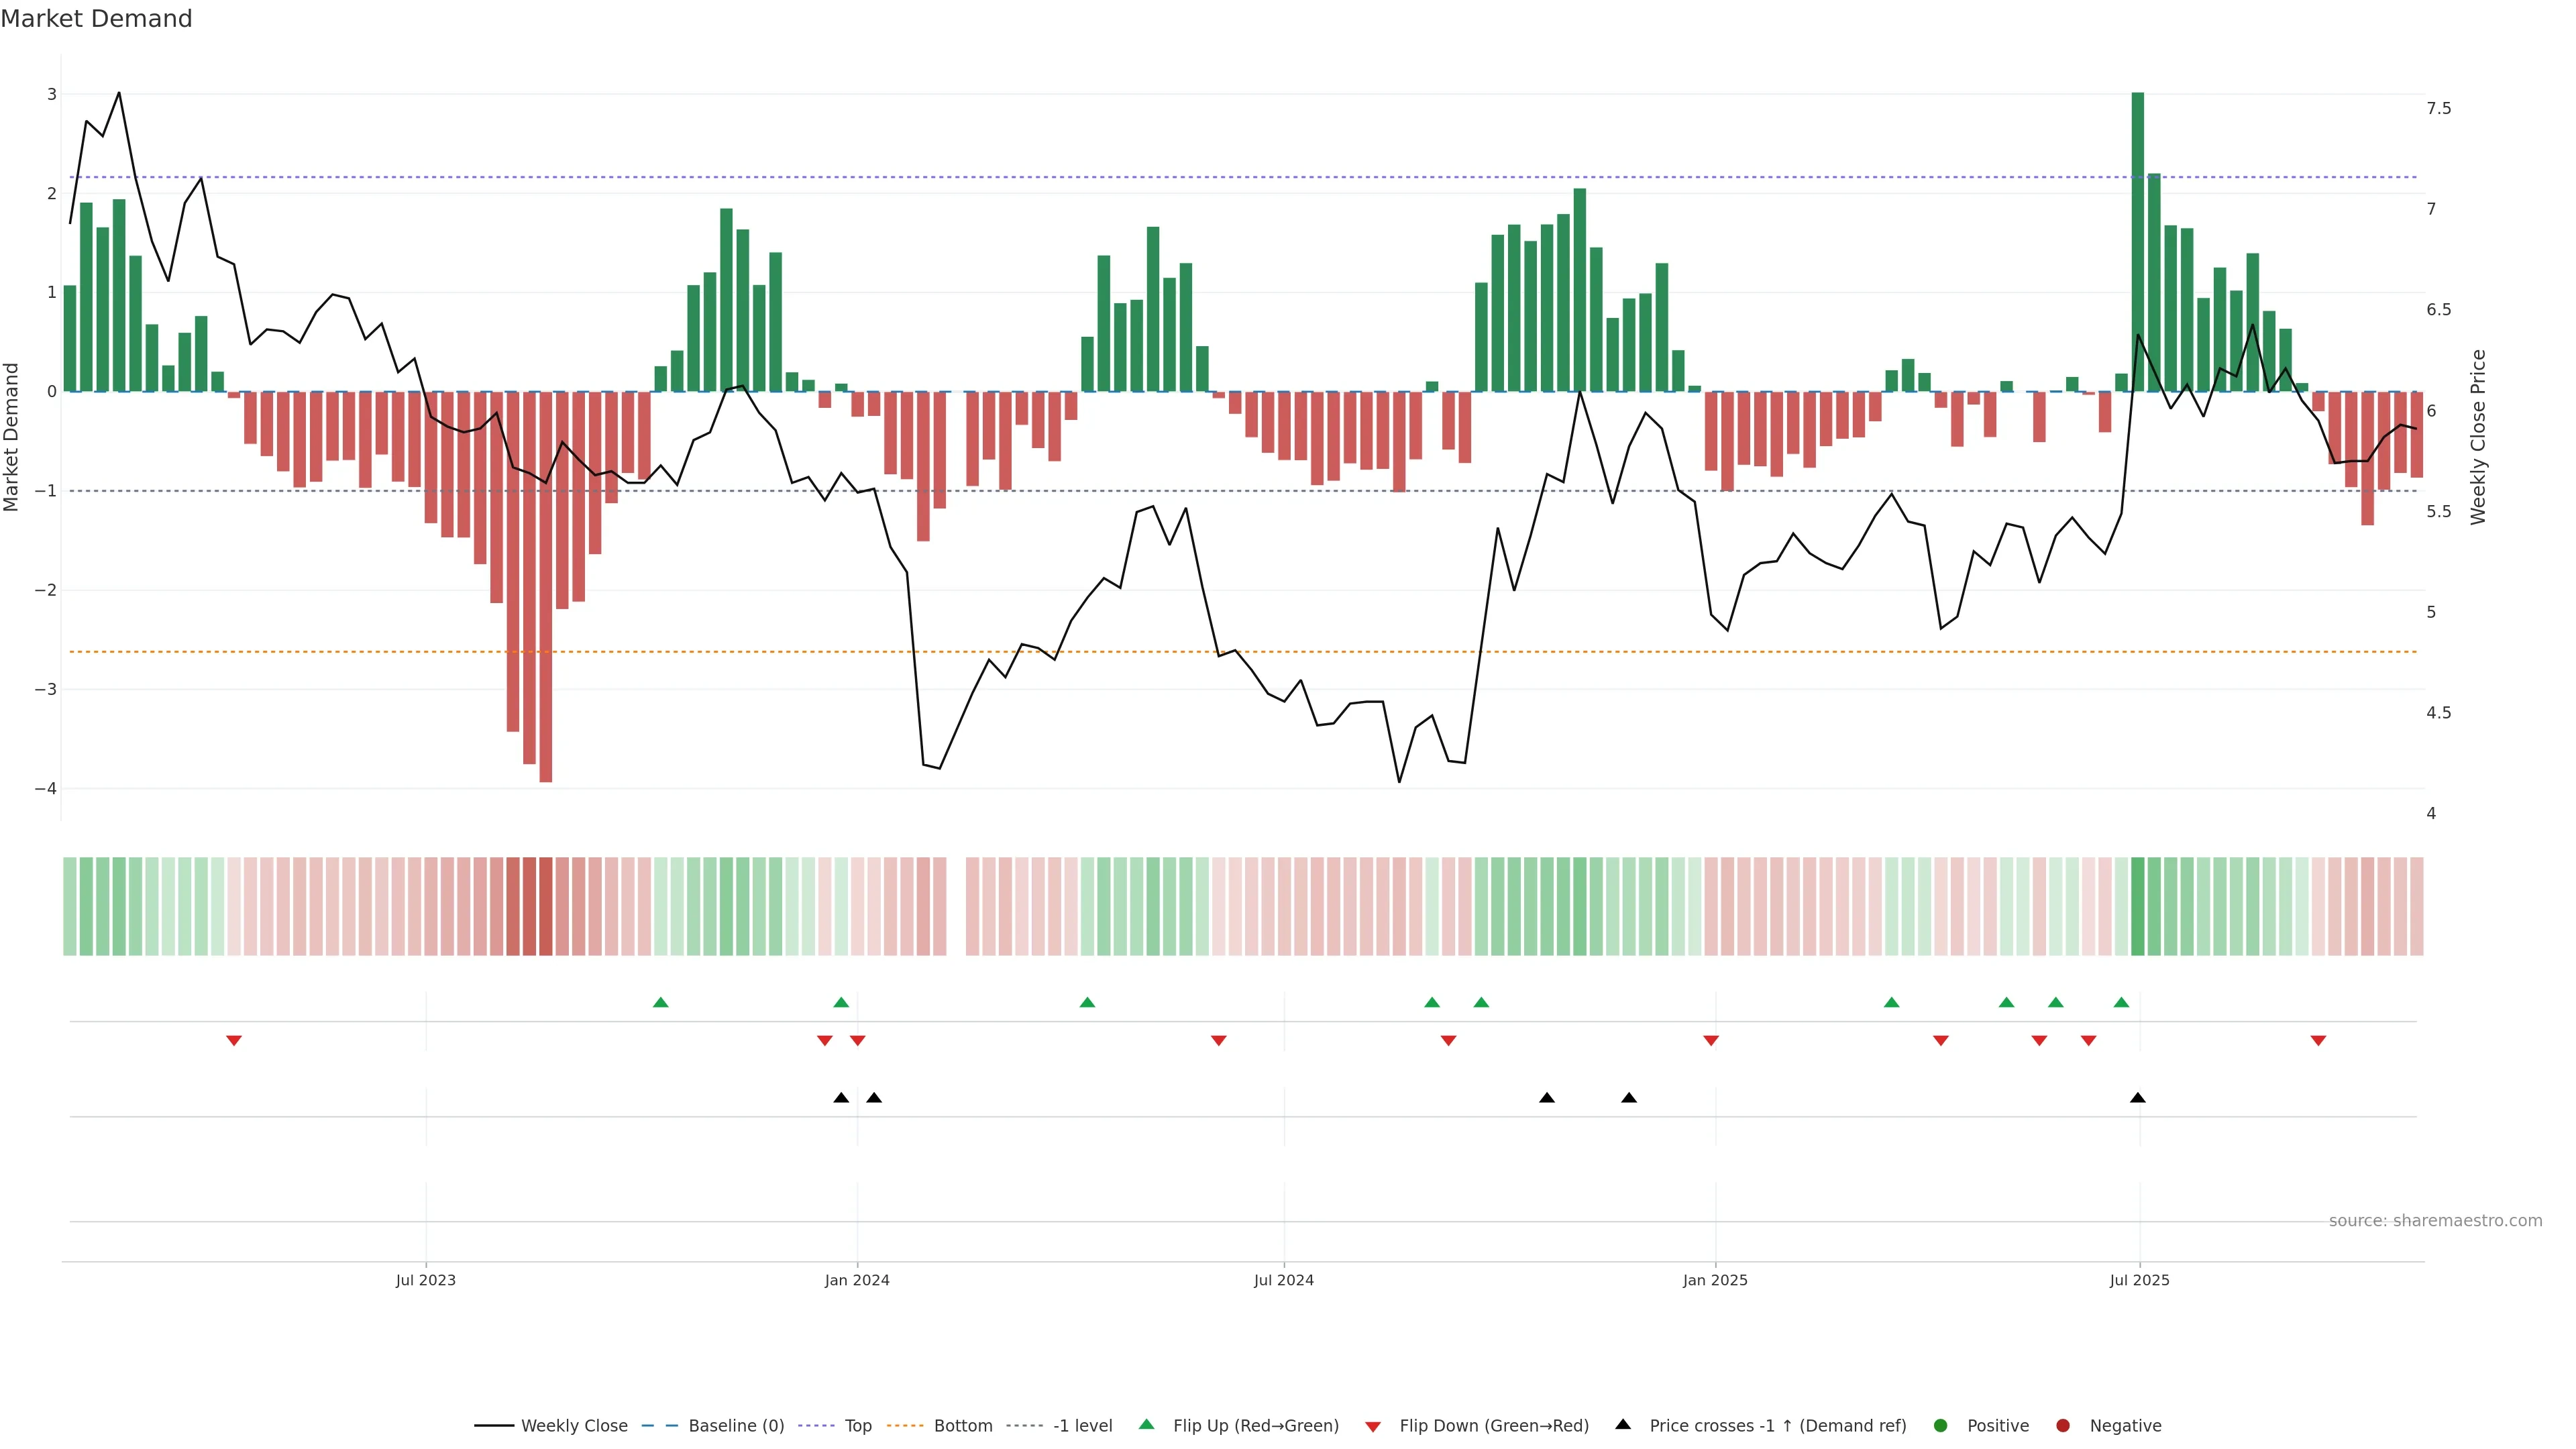This screenshot has width=2576, height=1449.
Task: Click black Price crosses -1 legend triangle
Action: 1623,1424
